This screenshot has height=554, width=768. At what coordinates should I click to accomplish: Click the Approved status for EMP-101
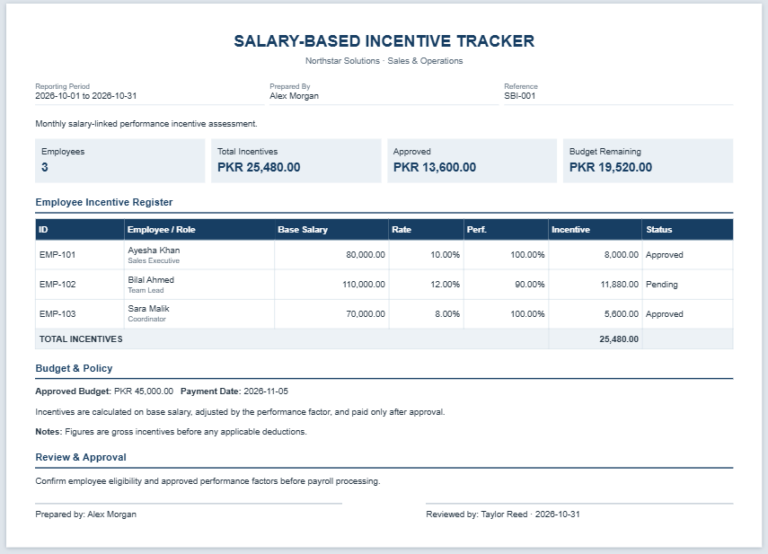664,255
